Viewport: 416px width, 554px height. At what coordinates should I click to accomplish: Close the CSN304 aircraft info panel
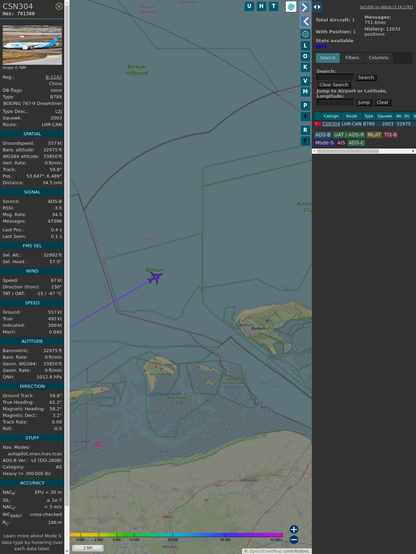pyautogui.click(x=59, y=6)
